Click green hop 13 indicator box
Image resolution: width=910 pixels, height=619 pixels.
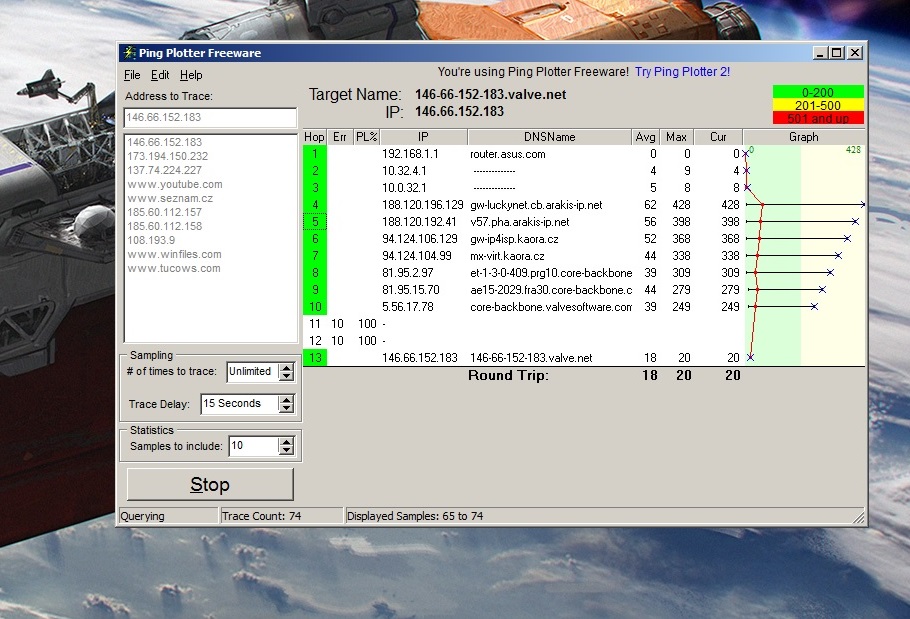tap(314, 358)
